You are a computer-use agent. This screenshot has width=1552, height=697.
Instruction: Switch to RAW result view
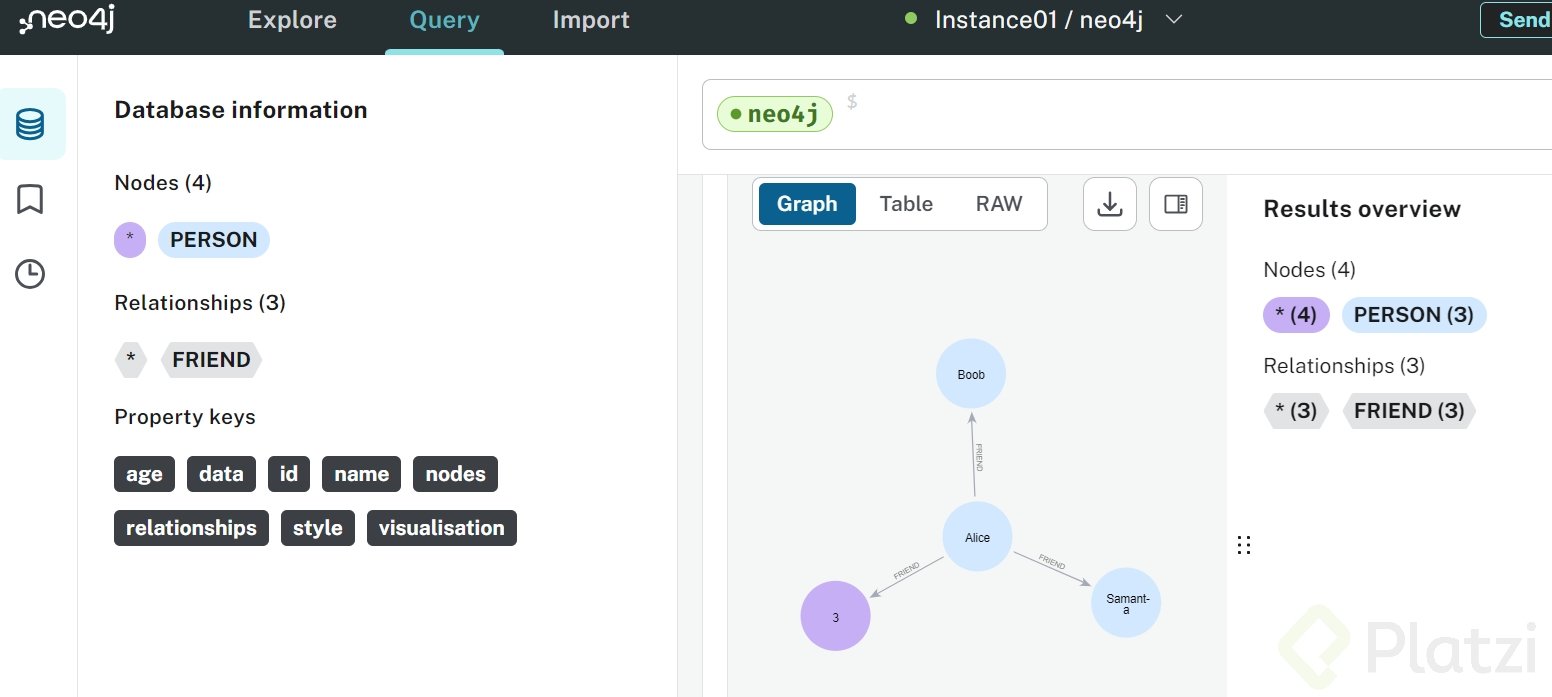(998, 204)
